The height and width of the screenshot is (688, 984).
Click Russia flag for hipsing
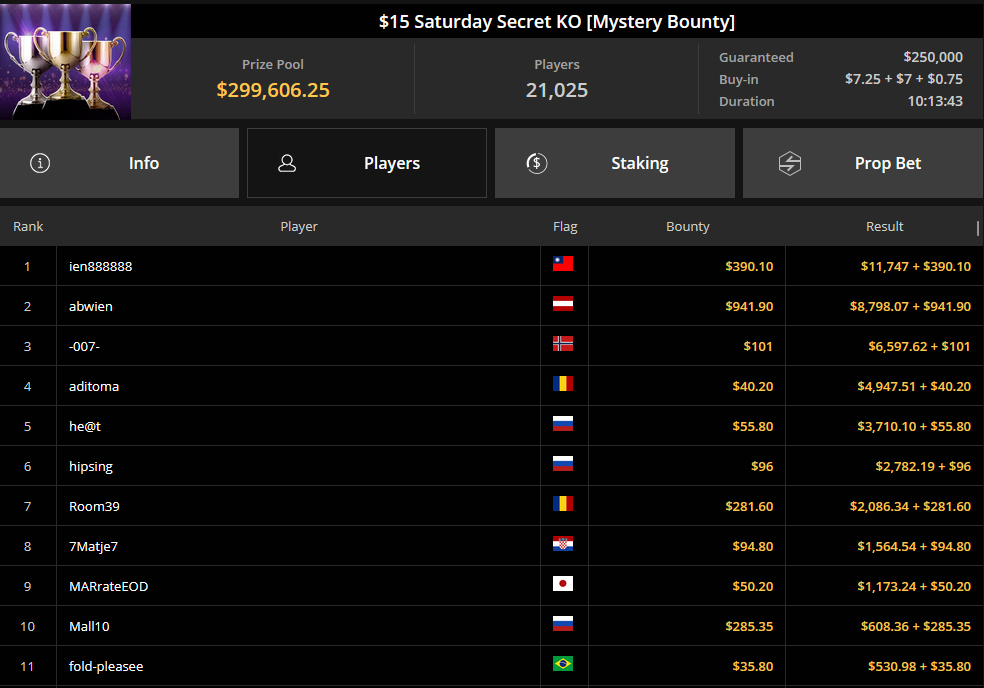pyautogui.click(x=563, y=464)
